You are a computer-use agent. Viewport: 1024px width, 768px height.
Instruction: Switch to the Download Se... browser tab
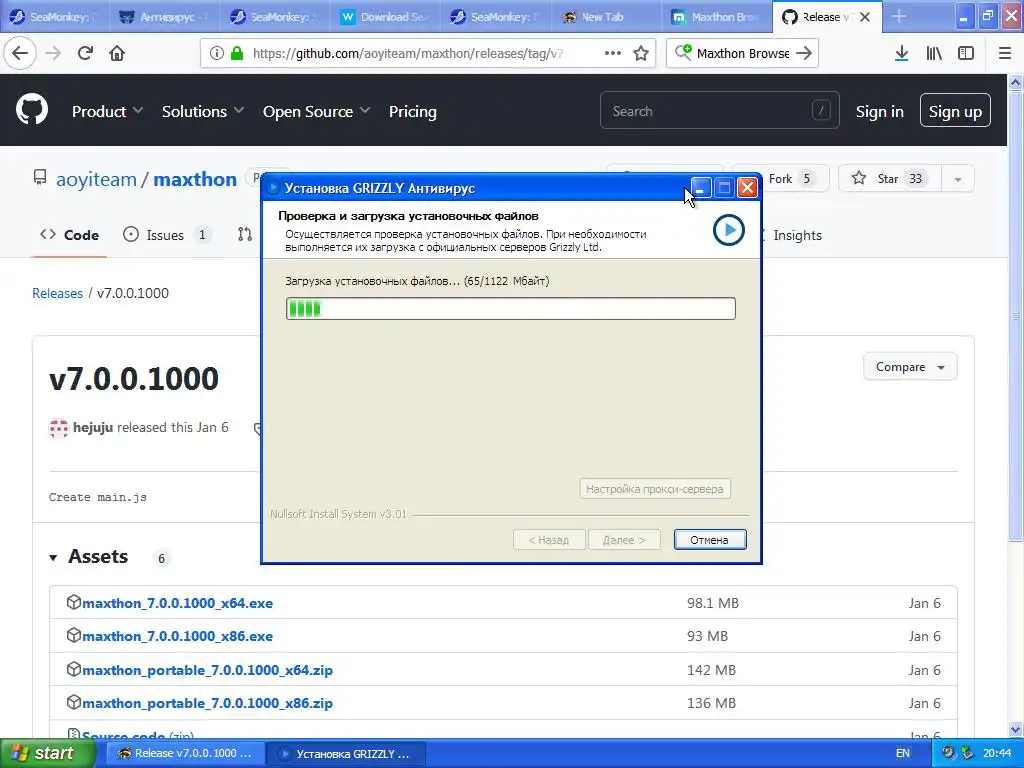[x=383, y=17]
